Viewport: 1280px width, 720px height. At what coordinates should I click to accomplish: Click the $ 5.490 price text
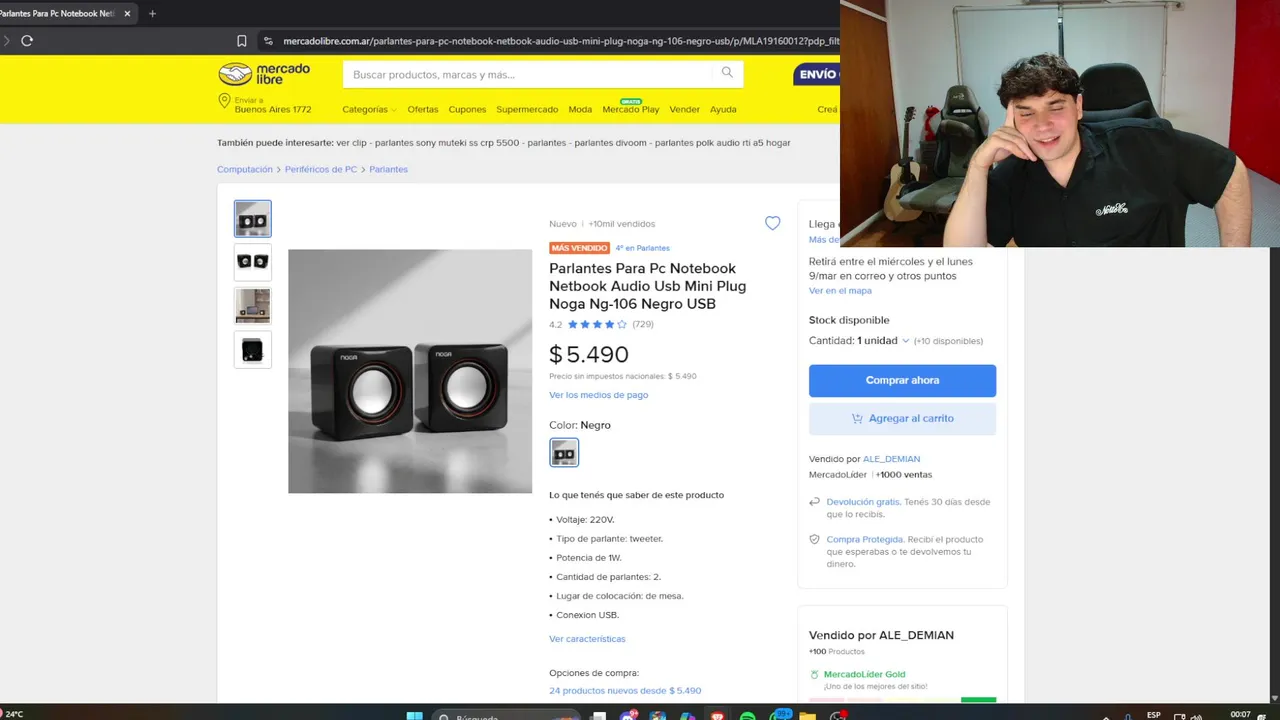(589, 355)
